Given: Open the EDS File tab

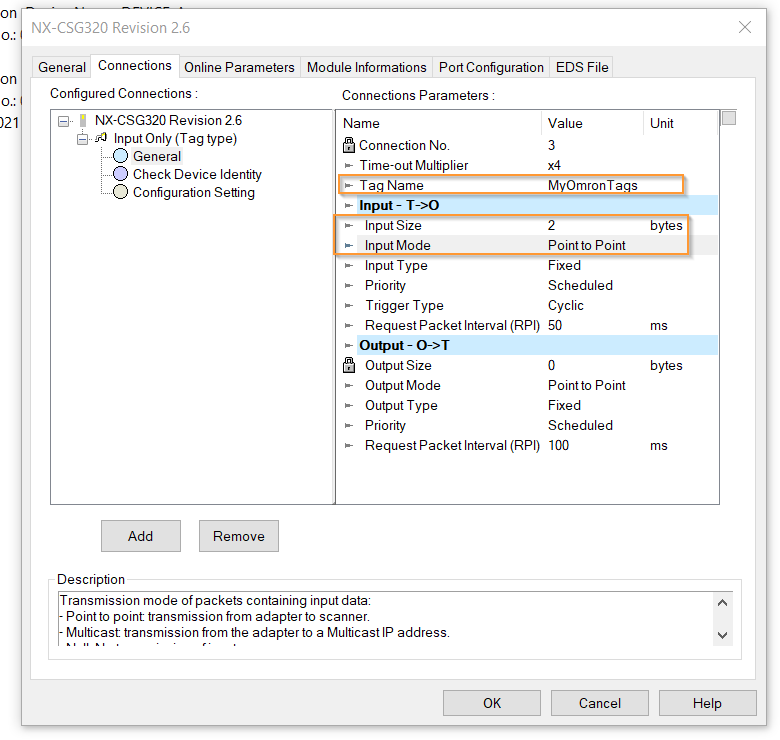Looking at the screenshot, I should (582, 67).
